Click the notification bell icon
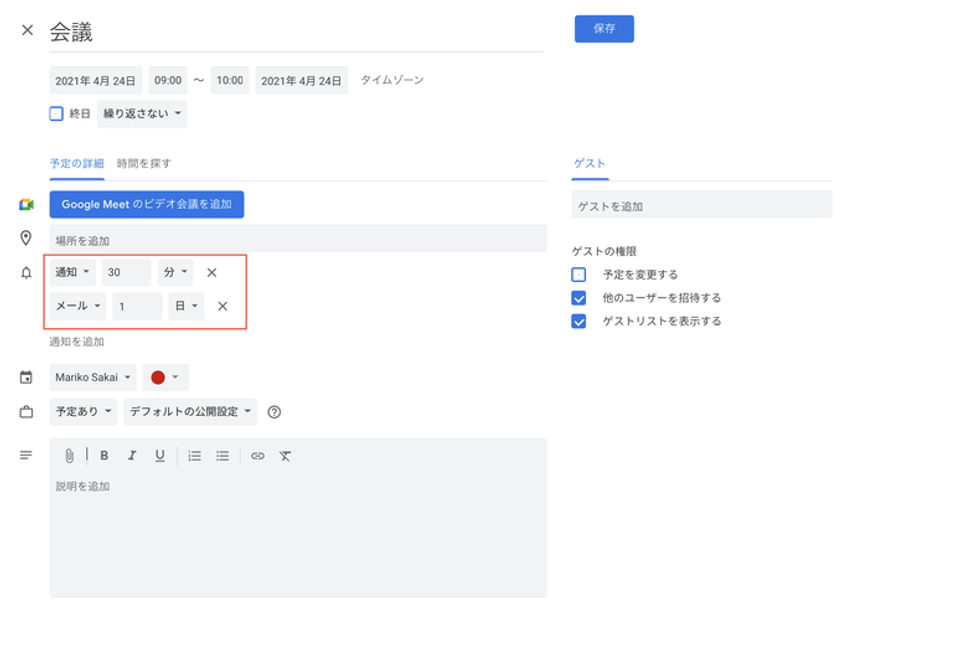The height and width of the screenshot is (670, 960). (x=26, y=273)
